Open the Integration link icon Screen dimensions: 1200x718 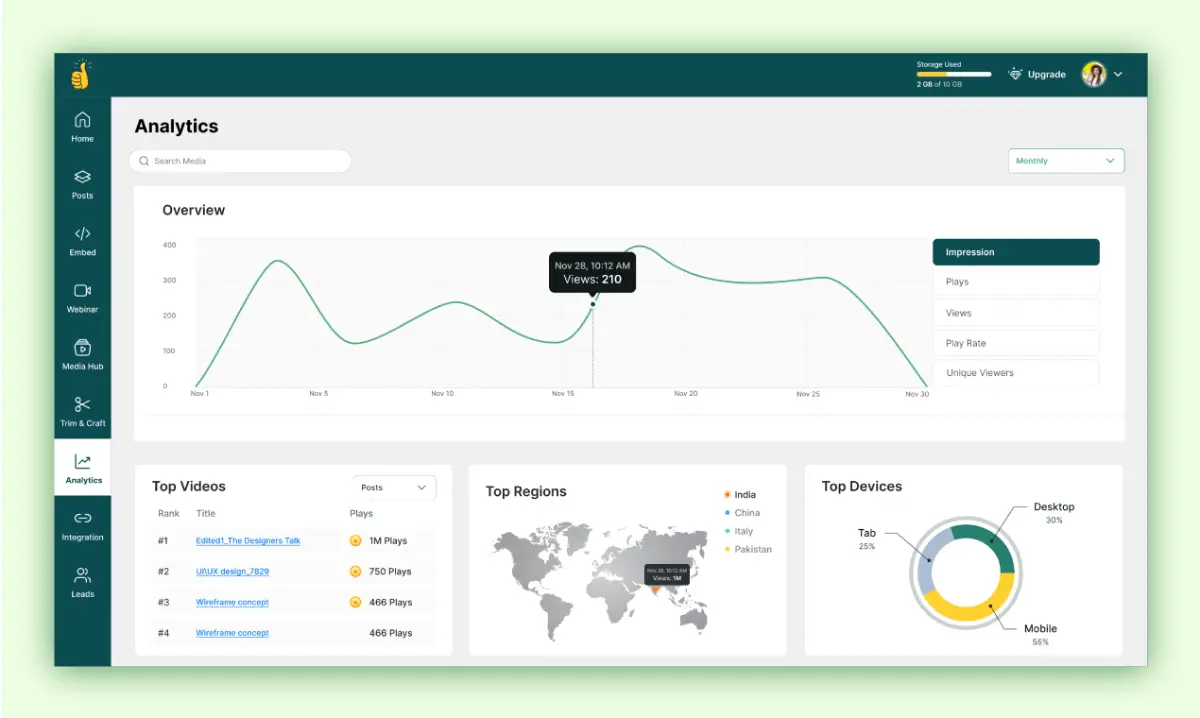pyautogui.click(x=82, y=518)
